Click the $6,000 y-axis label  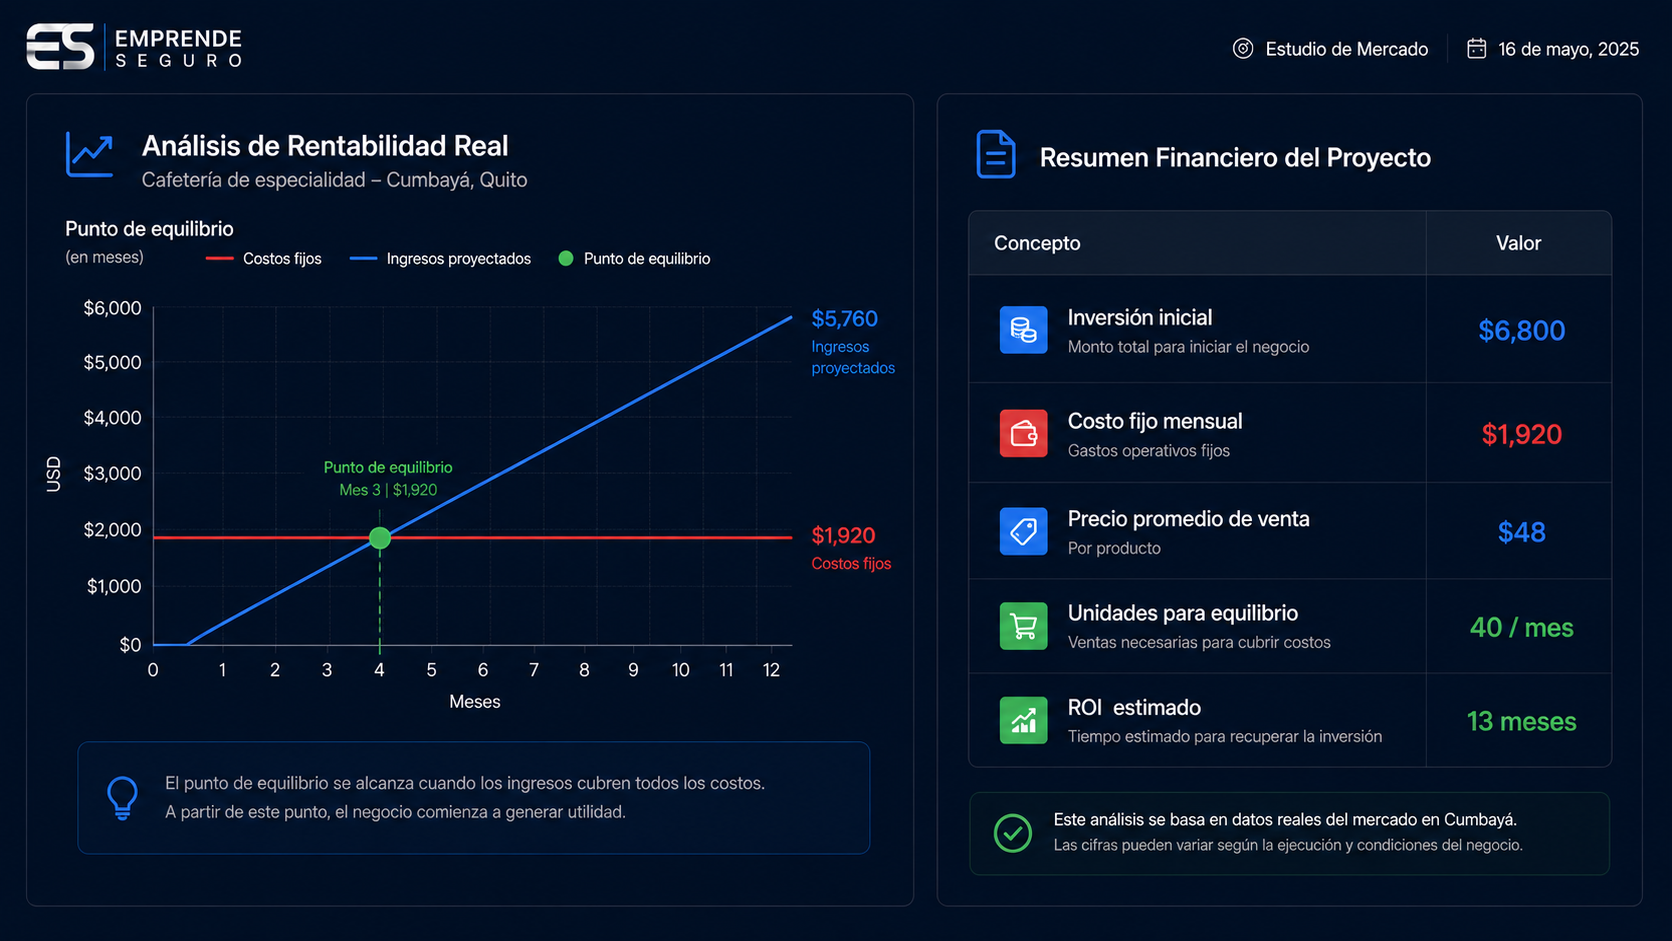[x=112, y=308]
